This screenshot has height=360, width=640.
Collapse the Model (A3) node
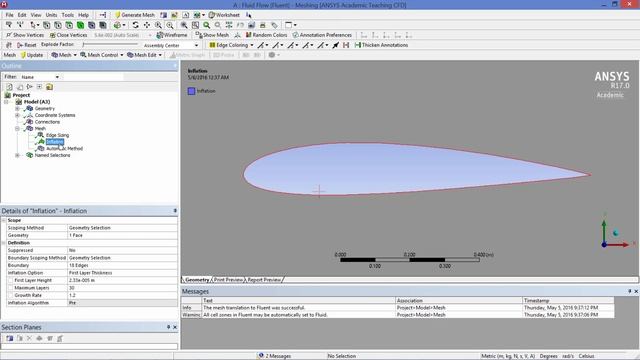pyautogui.click(x=6, y=102)
